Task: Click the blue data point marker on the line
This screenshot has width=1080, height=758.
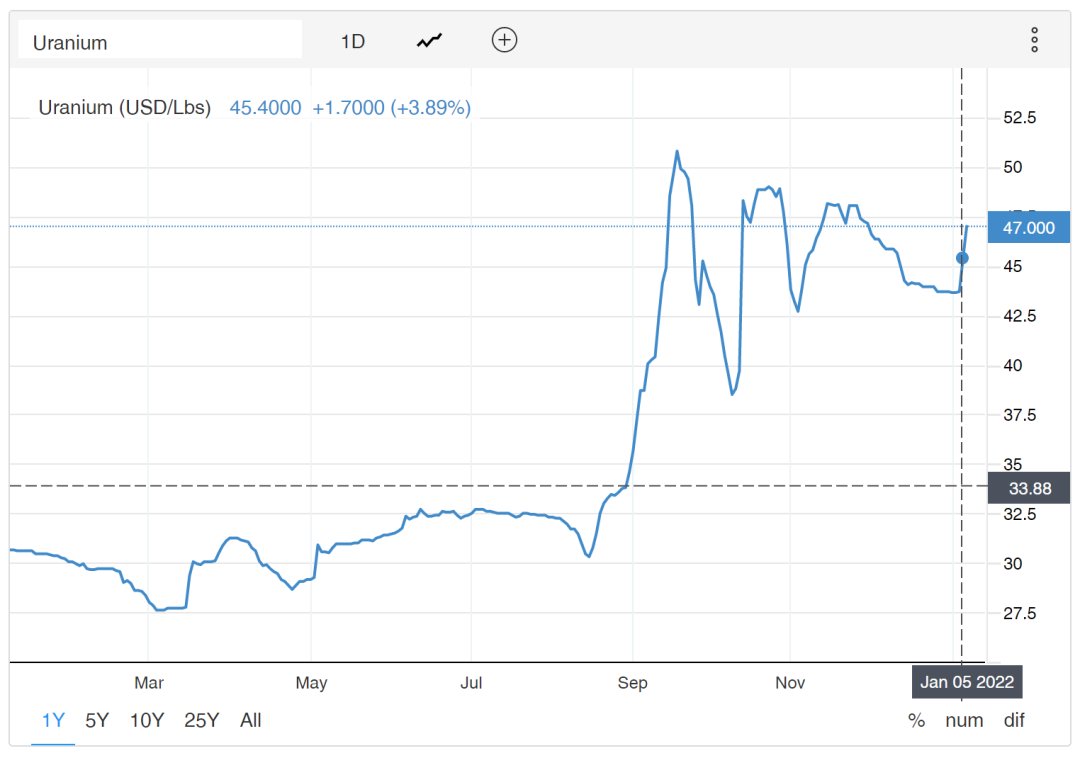Action: [x=962, y=258]
